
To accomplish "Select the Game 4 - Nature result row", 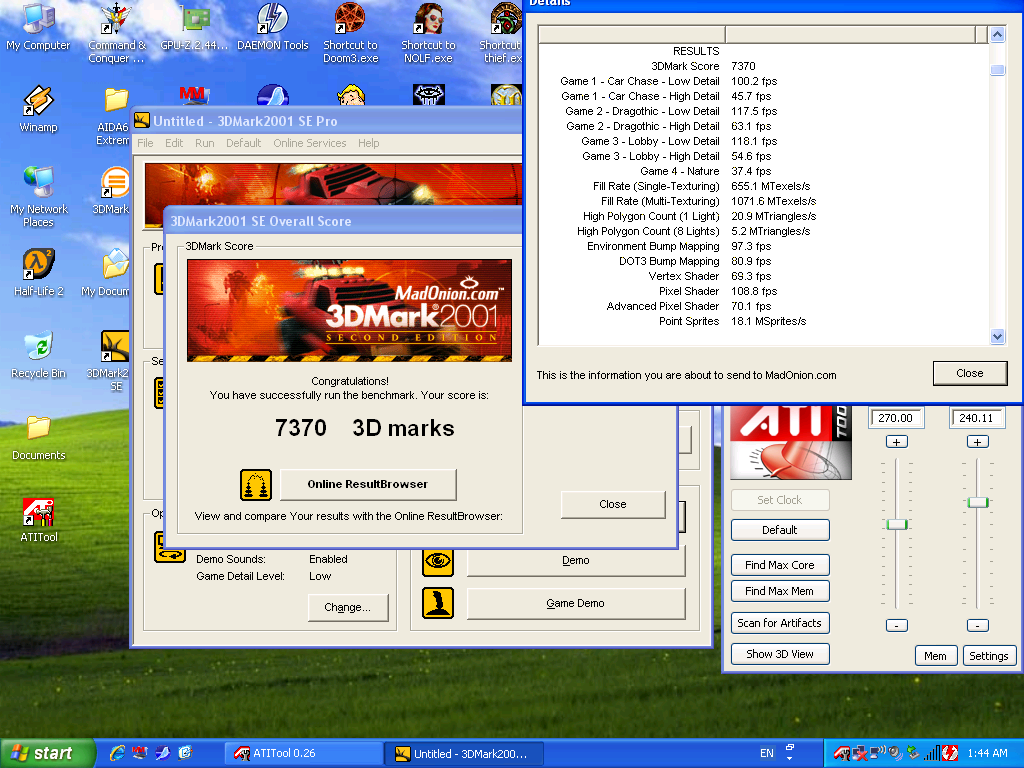I will click(x=763, y=171).
